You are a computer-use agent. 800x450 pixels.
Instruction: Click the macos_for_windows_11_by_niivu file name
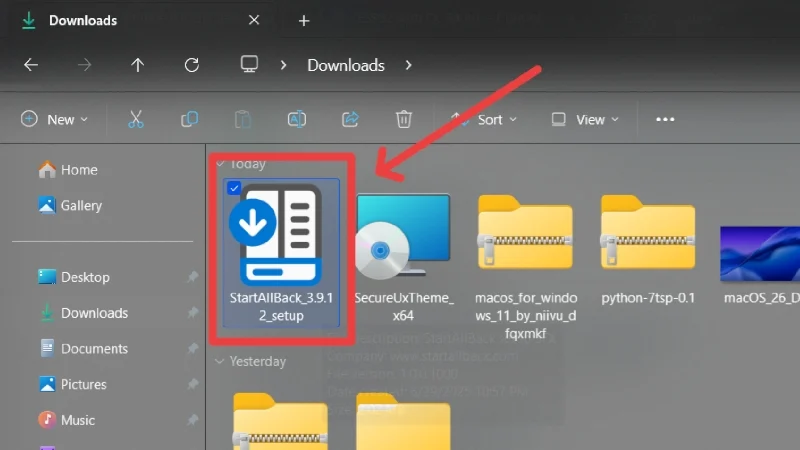point(526,315)
